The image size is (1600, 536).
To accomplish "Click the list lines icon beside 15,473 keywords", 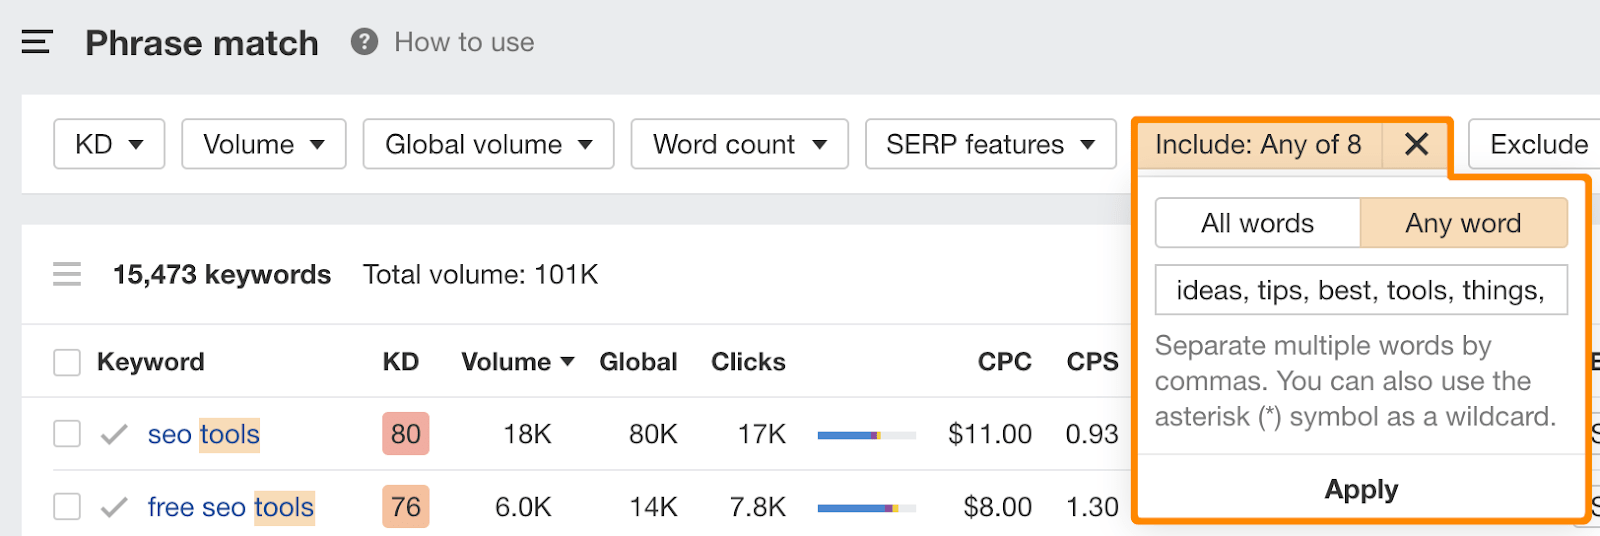I will (67, 274).
